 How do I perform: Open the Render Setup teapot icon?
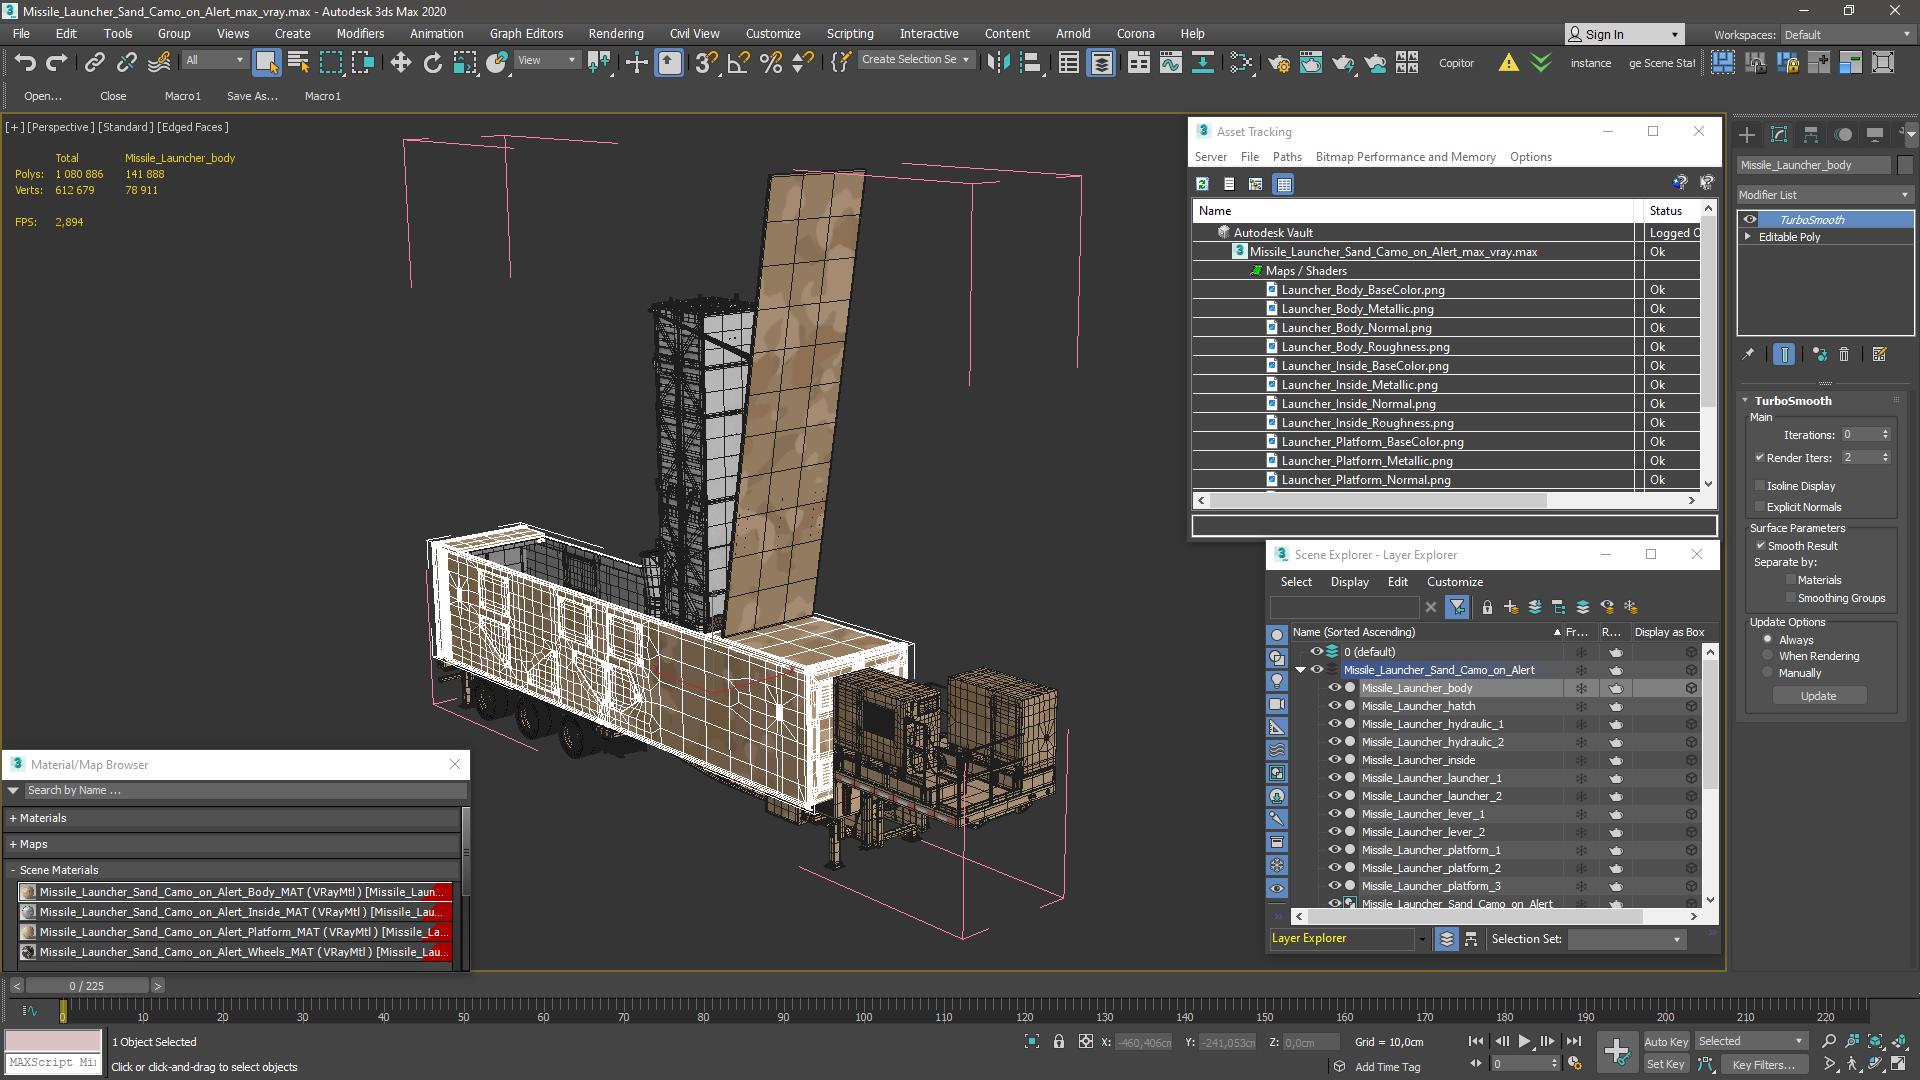(x=1278, y=63)
